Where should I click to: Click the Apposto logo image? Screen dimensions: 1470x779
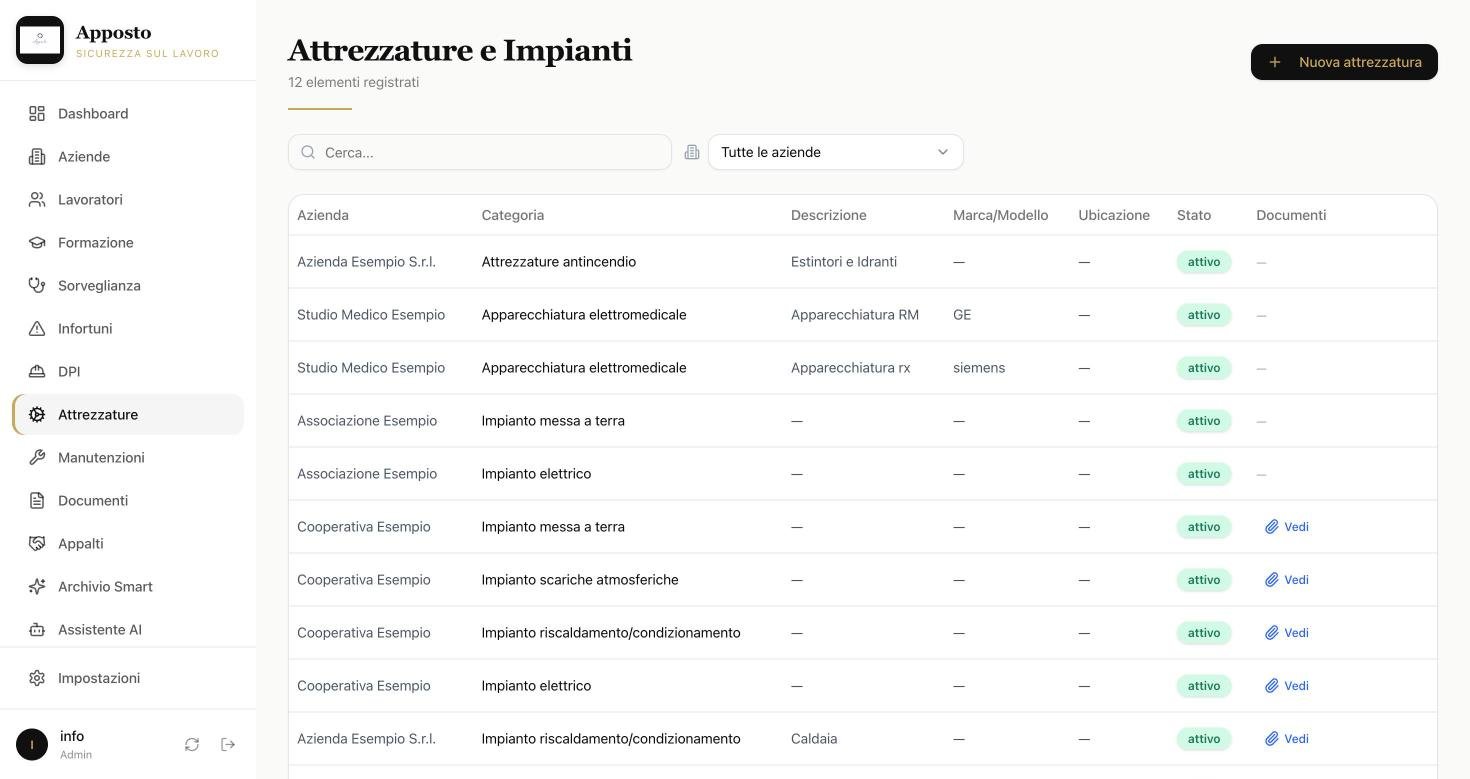tap(40, 40)
